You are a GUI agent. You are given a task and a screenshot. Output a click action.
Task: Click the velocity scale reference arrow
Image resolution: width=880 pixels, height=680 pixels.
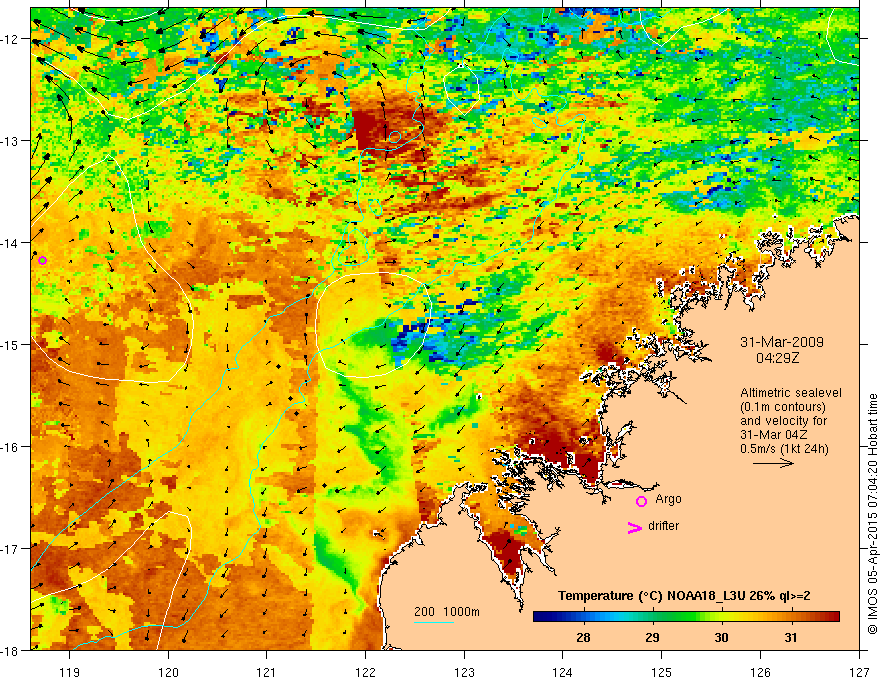(x=773, y=463)
